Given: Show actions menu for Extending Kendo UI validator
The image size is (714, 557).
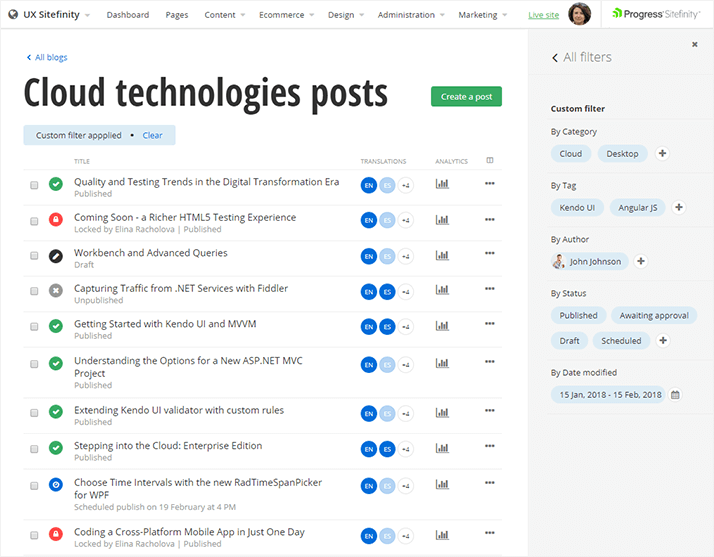Looking at the screenshot, I should (x=490, y=411).
